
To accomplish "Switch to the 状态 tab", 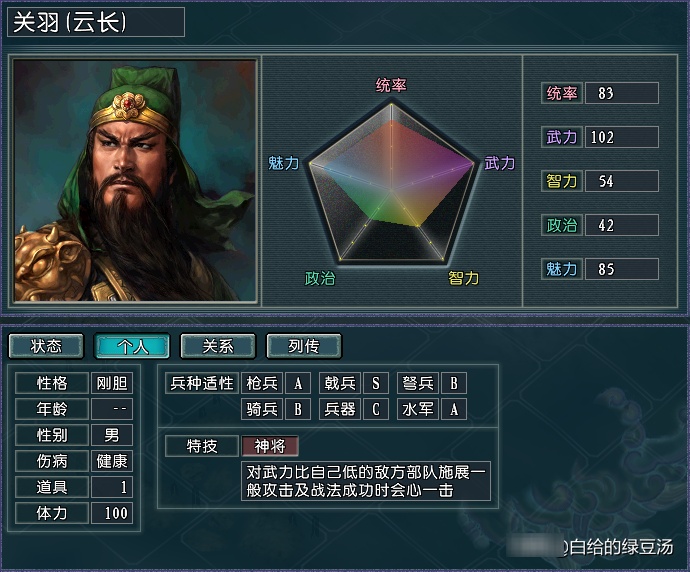I will [46, 346].
